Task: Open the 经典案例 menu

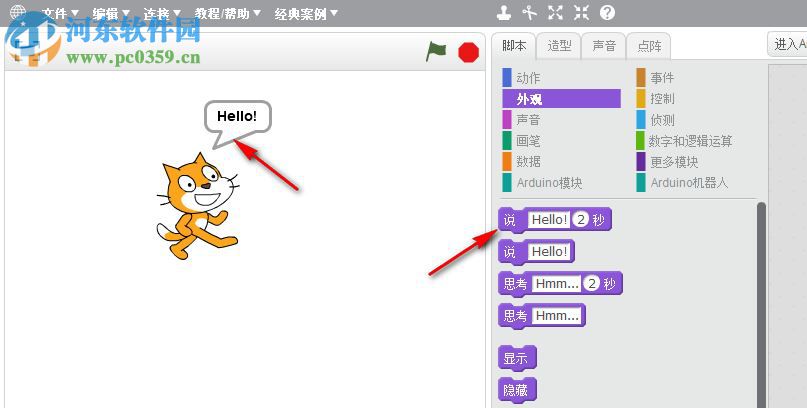Action: coord(306,13)
